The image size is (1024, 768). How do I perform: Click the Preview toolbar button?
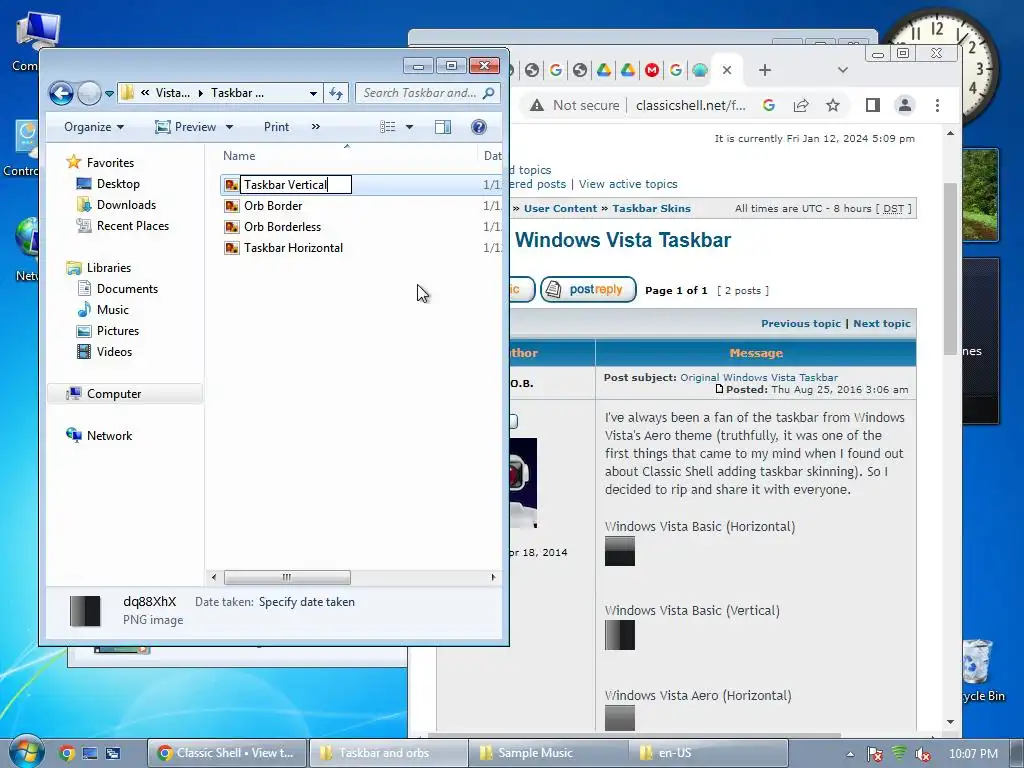pos(185,127)
